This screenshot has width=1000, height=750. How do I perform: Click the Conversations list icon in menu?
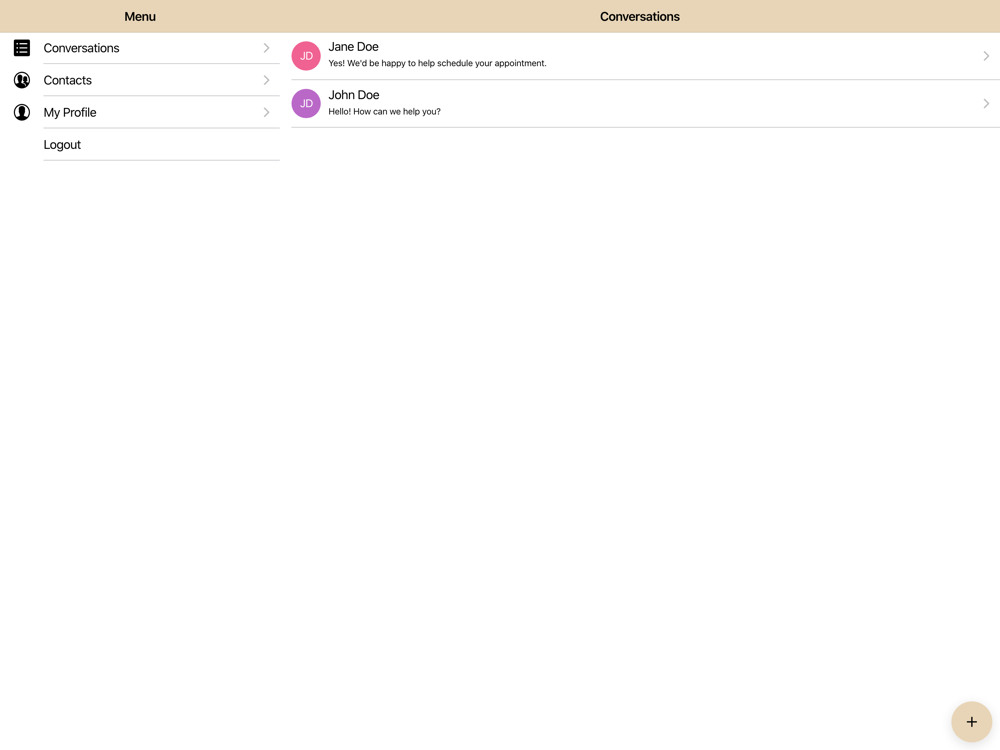(22, 48)
